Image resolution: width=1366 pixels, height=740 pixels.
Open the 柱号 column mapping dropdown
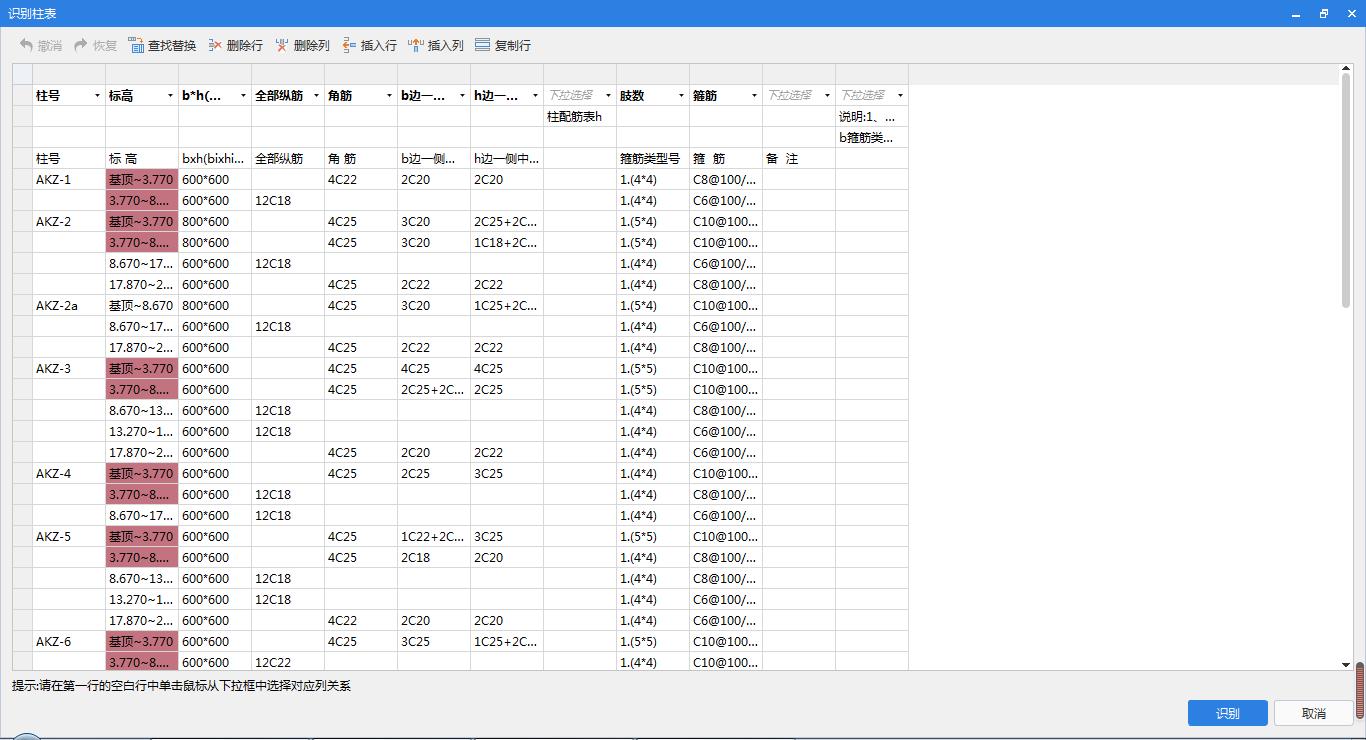click(x=97, y=96)
